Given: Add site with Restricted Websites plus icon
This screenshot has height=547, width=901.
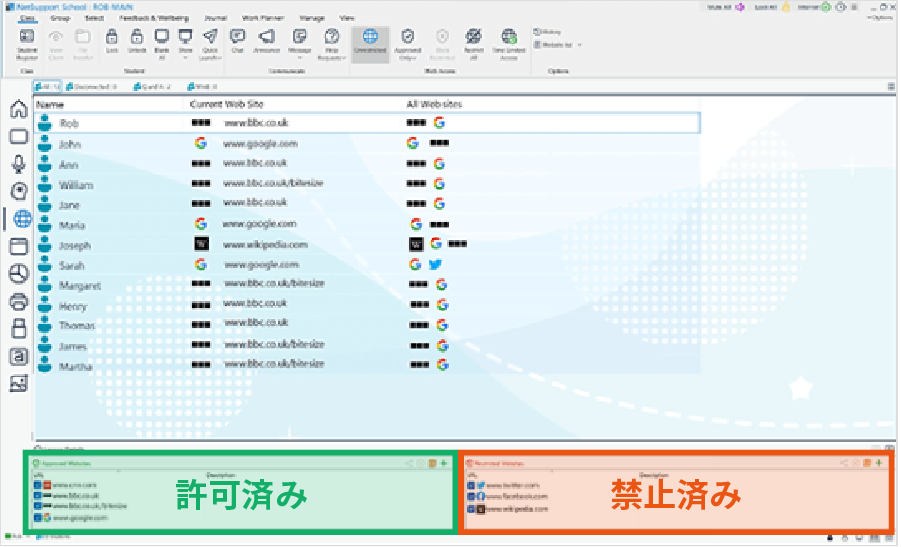Looking at the screenshot, I should (879, 463).
